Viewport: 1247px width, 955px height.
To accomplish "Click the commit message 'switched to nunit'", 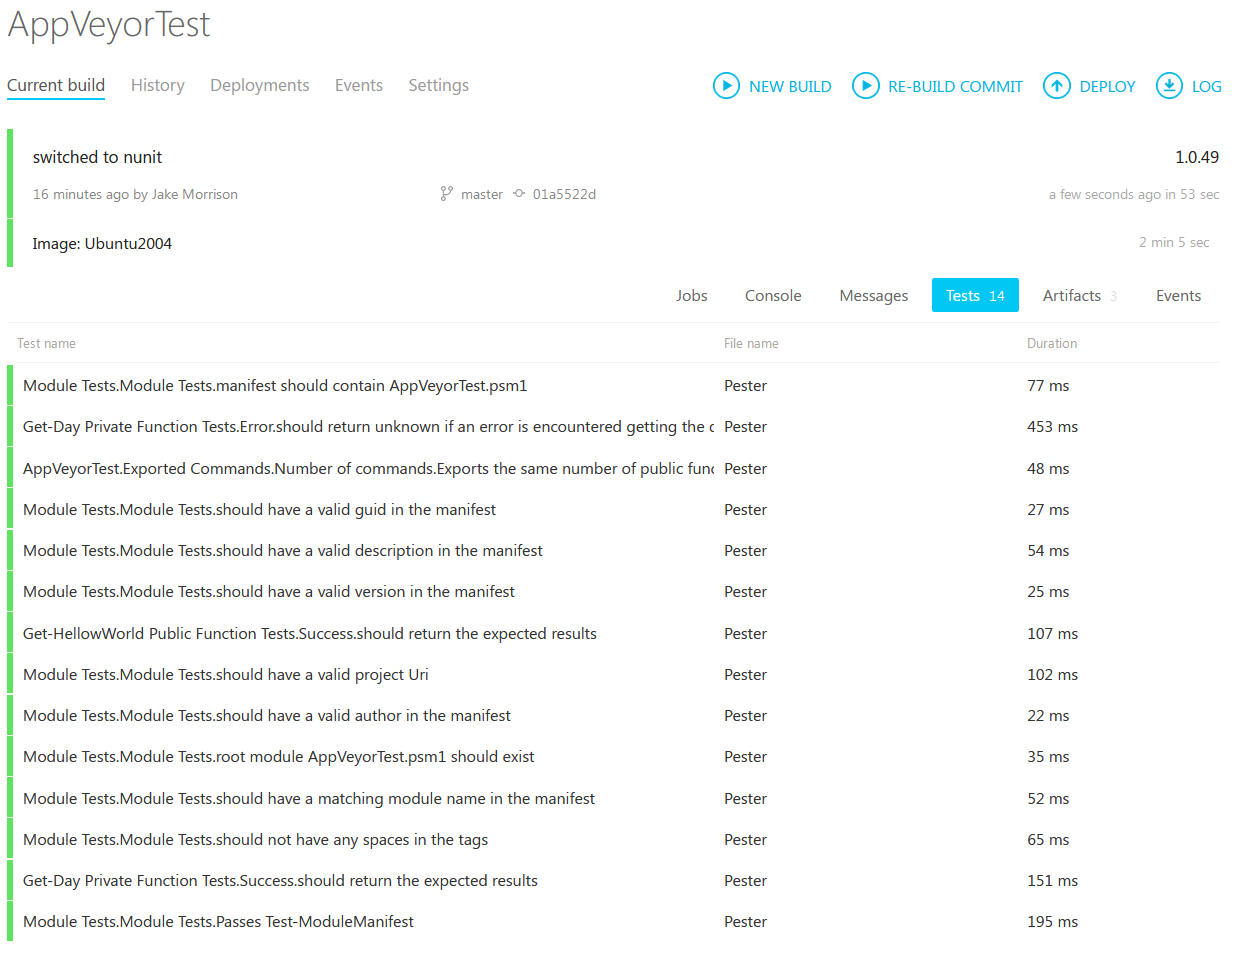I will [x=97, y=157].
